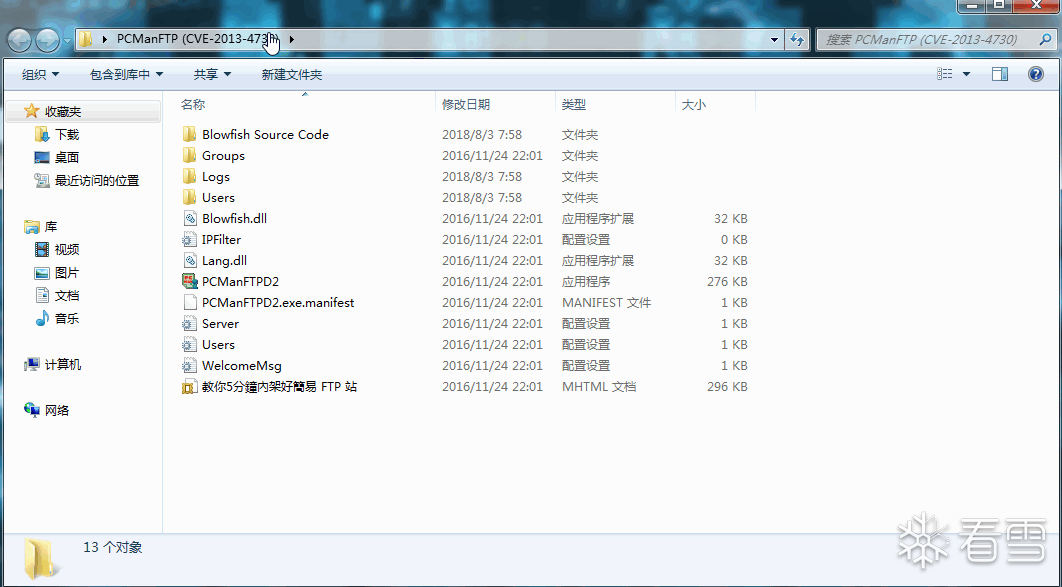Image resolution: width=1062 pixels, height=587 pixels.
Task: Click the file name WelcomeMsg
Action: [x=242, y=365]
